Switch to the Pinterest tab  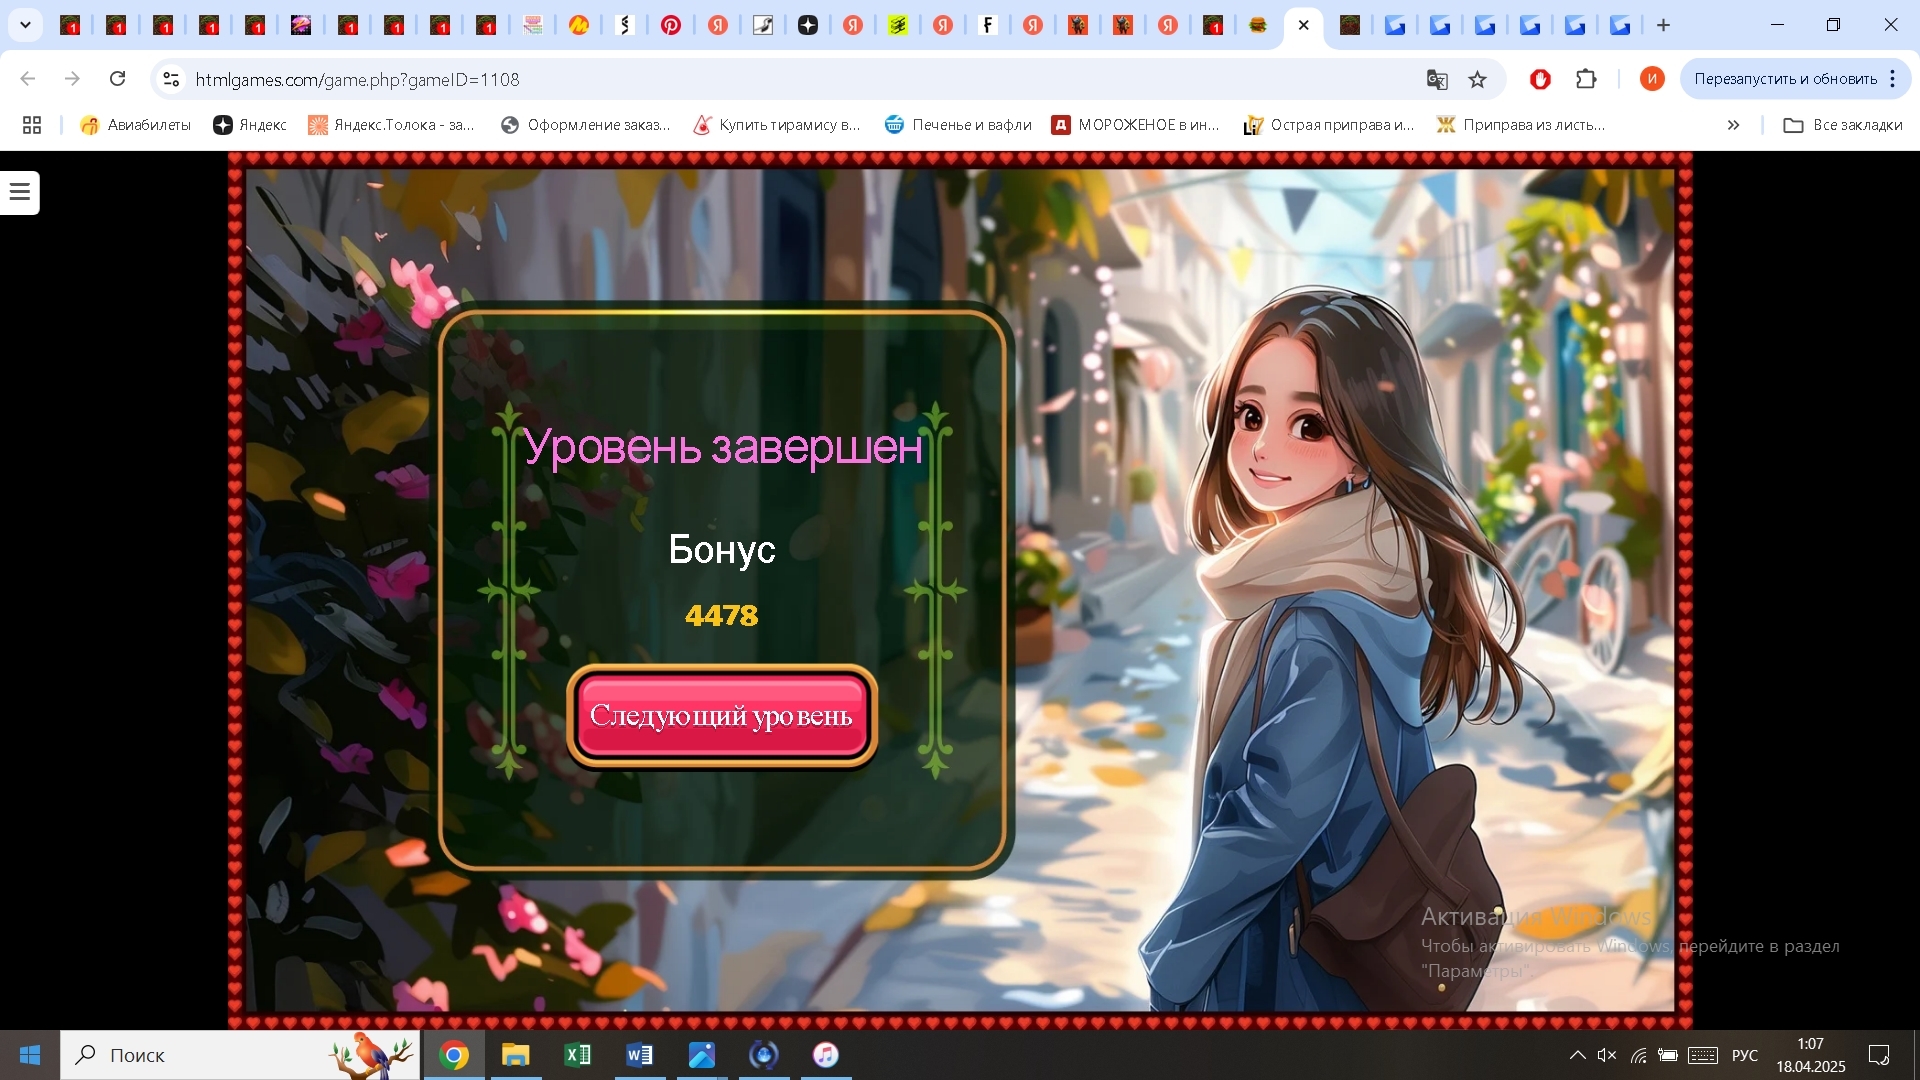tap(671, 25)
